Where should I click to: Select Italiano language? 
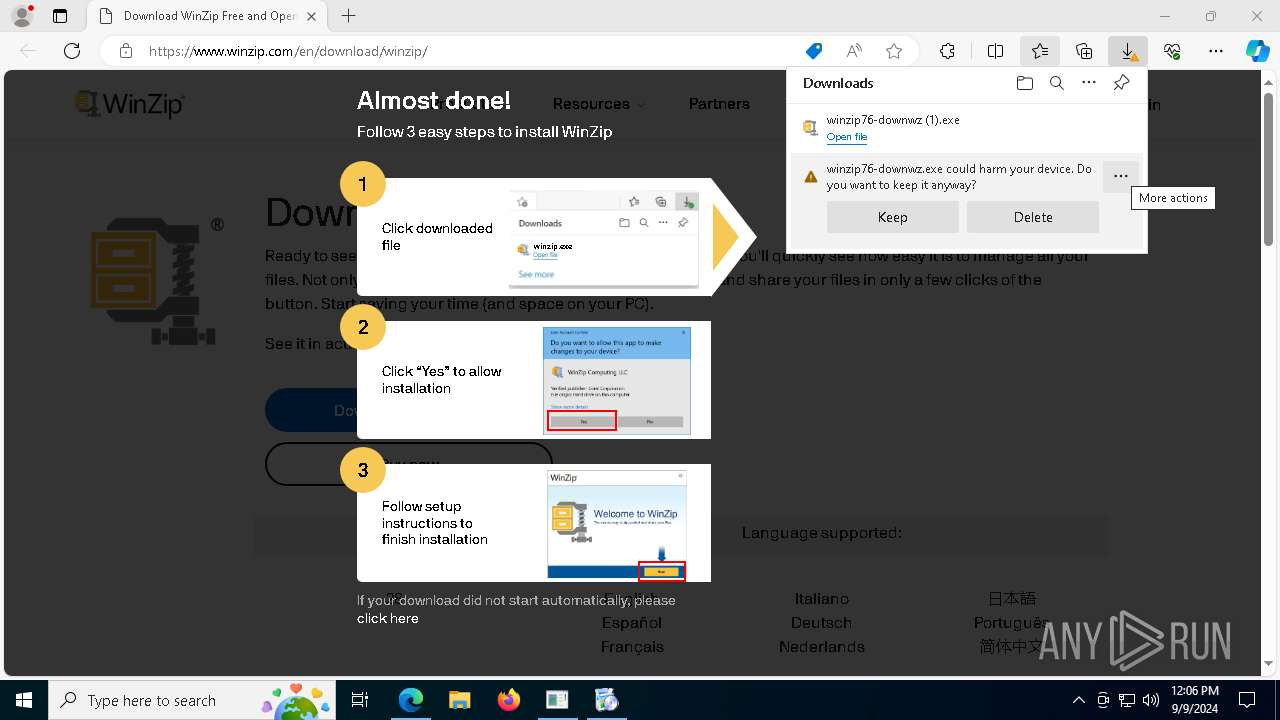click(x=822, y=599)
